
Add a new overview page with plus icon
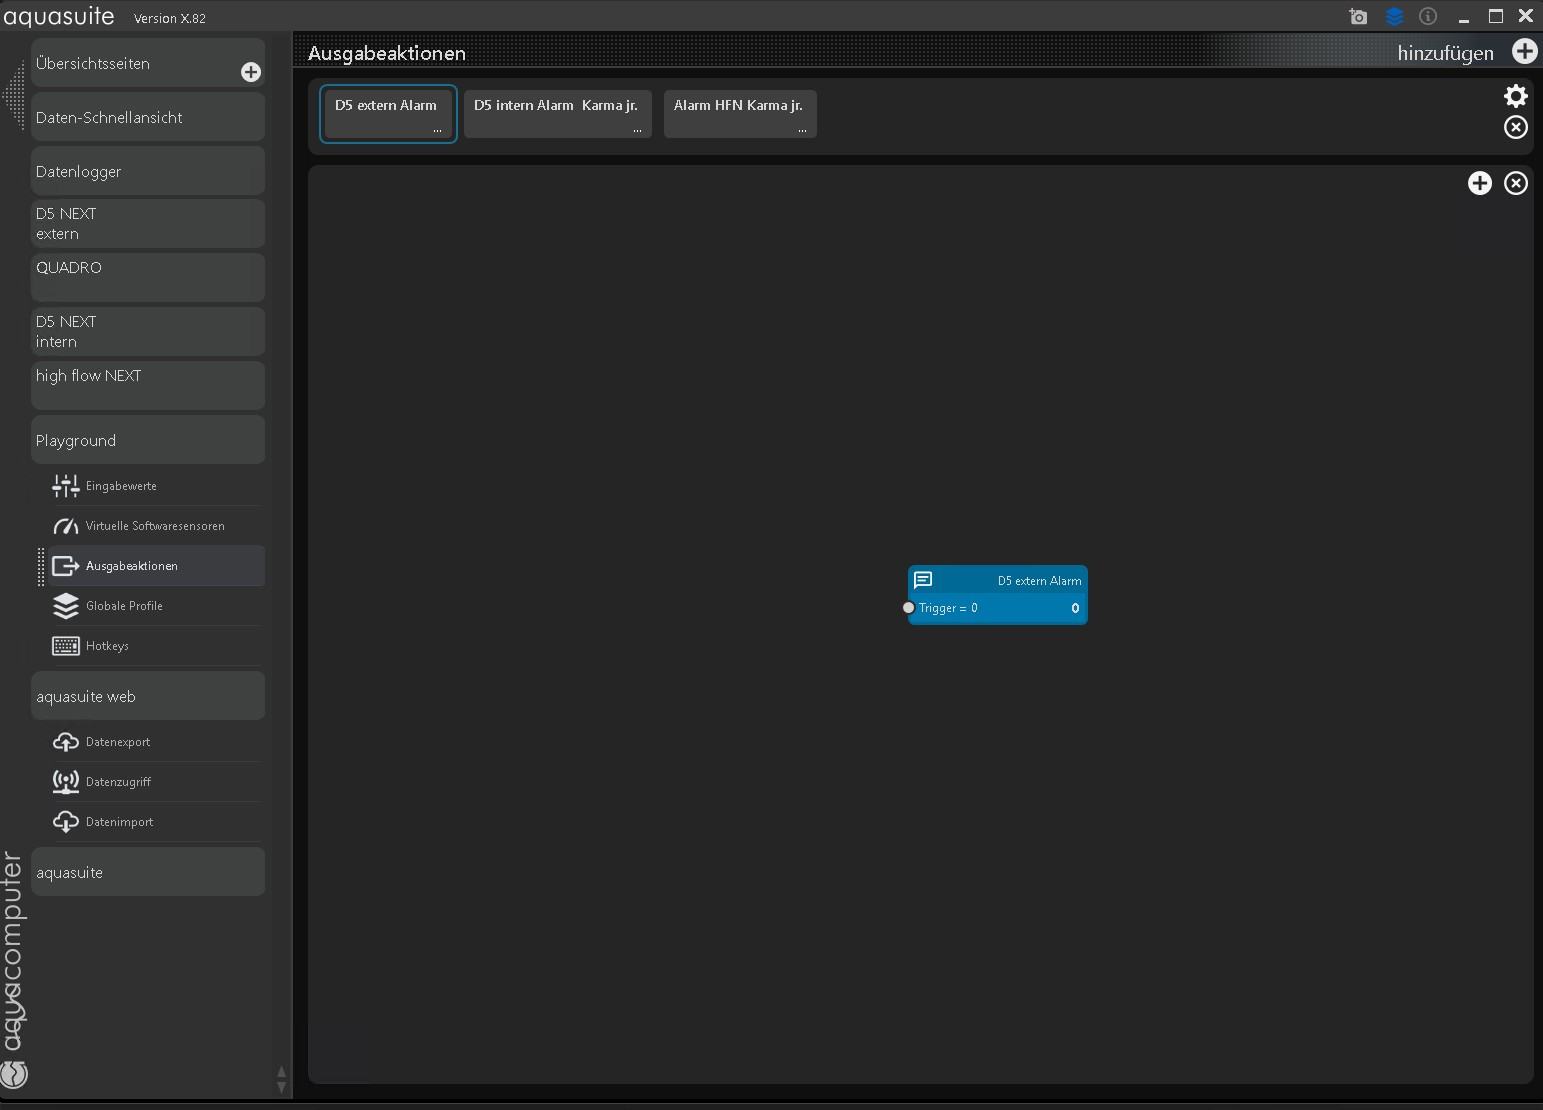pyautogui.click(x=251, y=72)
